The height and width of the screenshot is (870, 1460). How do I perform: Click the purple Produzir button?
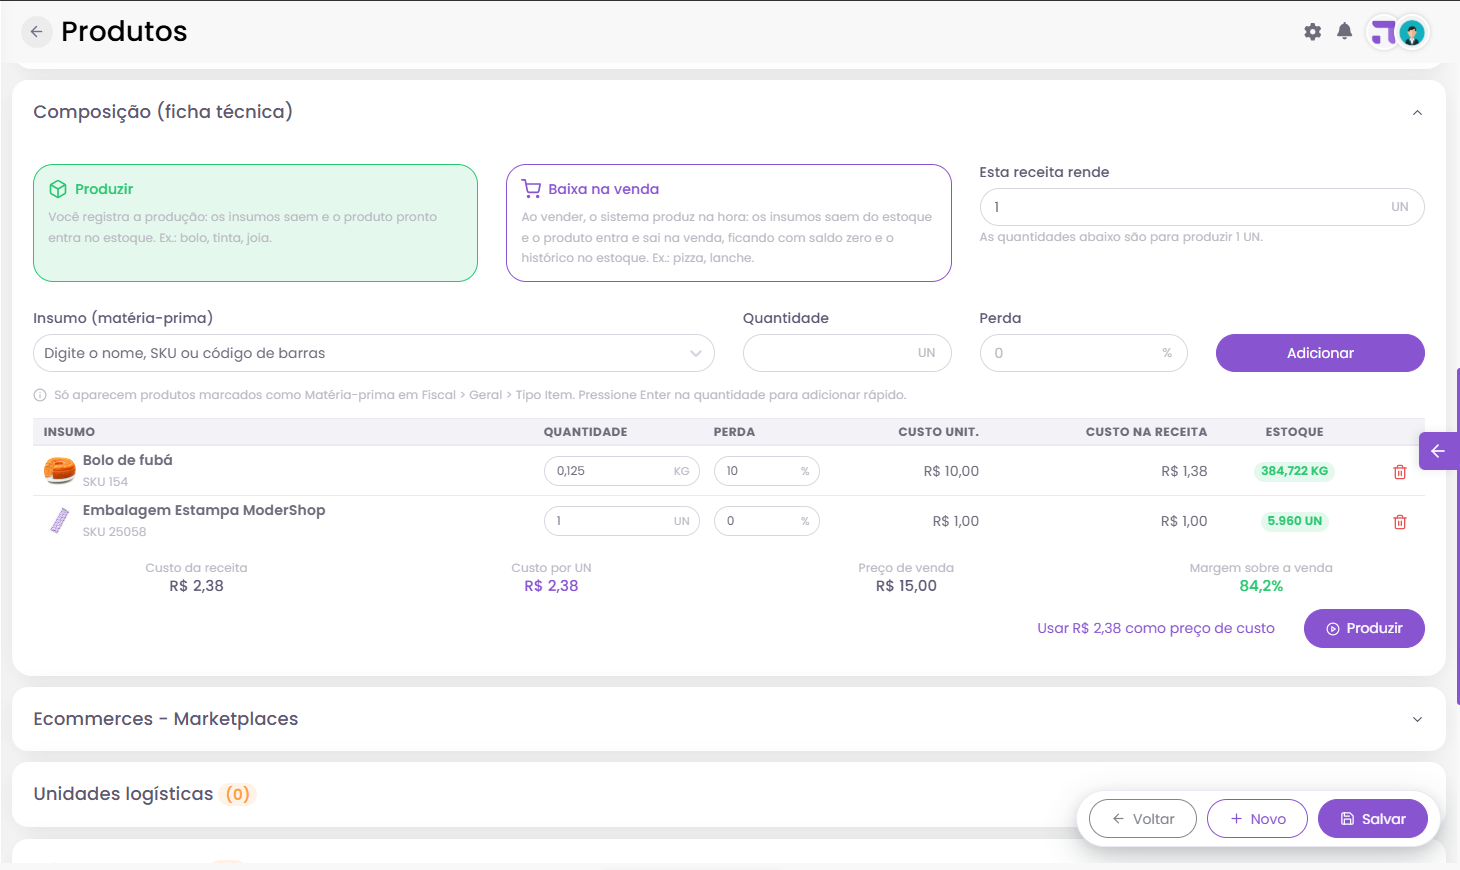(1364, 628)
